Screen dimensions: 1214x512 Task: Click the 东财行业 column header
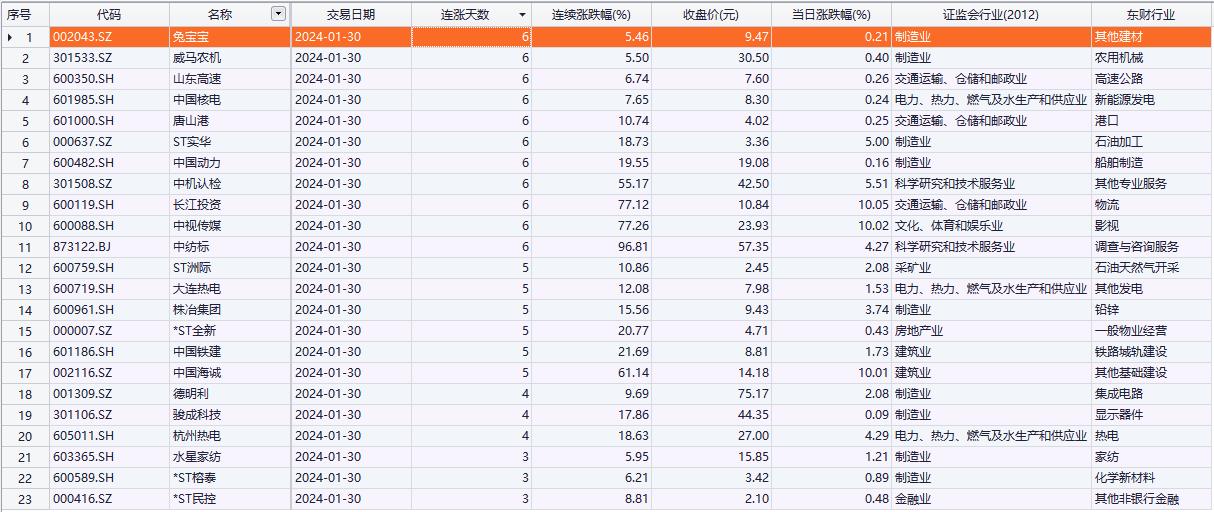click(x=1148, y=14)
